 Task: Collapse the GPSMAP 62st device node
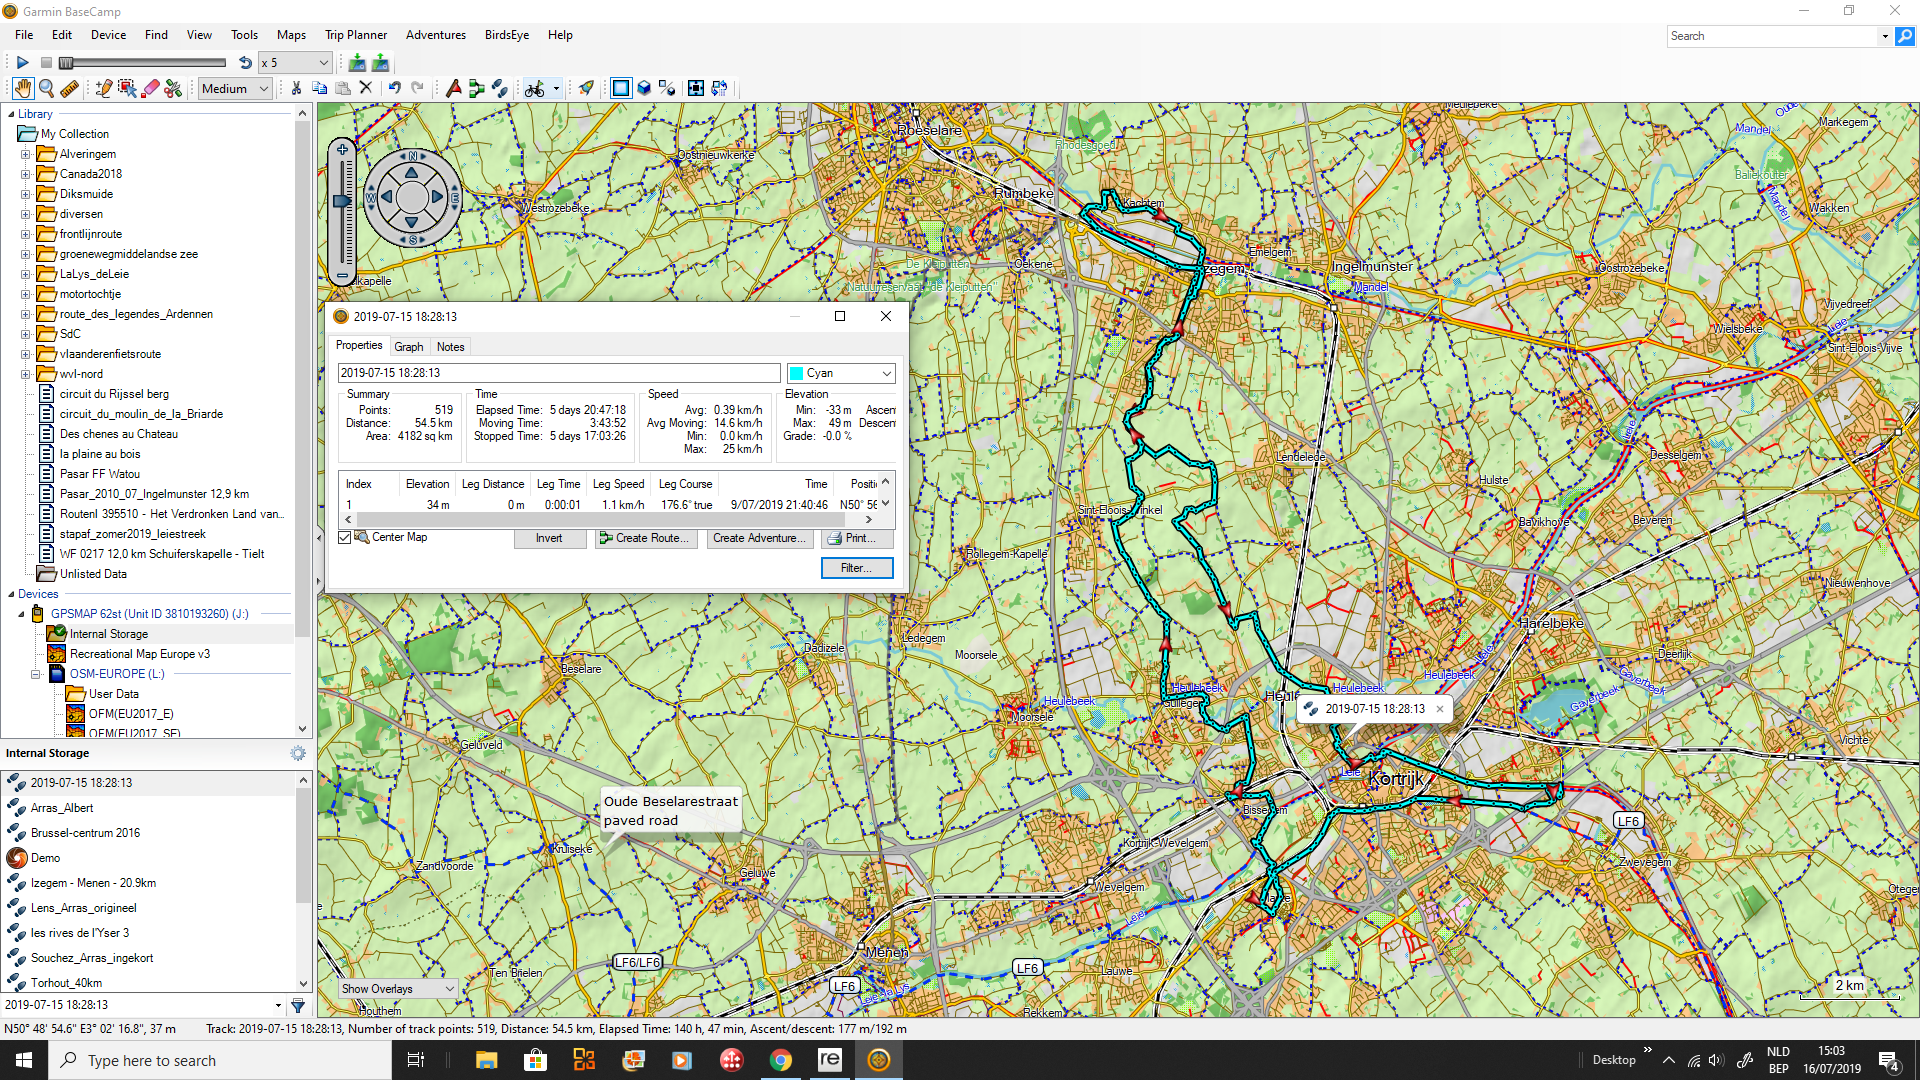tap(21, 614)
